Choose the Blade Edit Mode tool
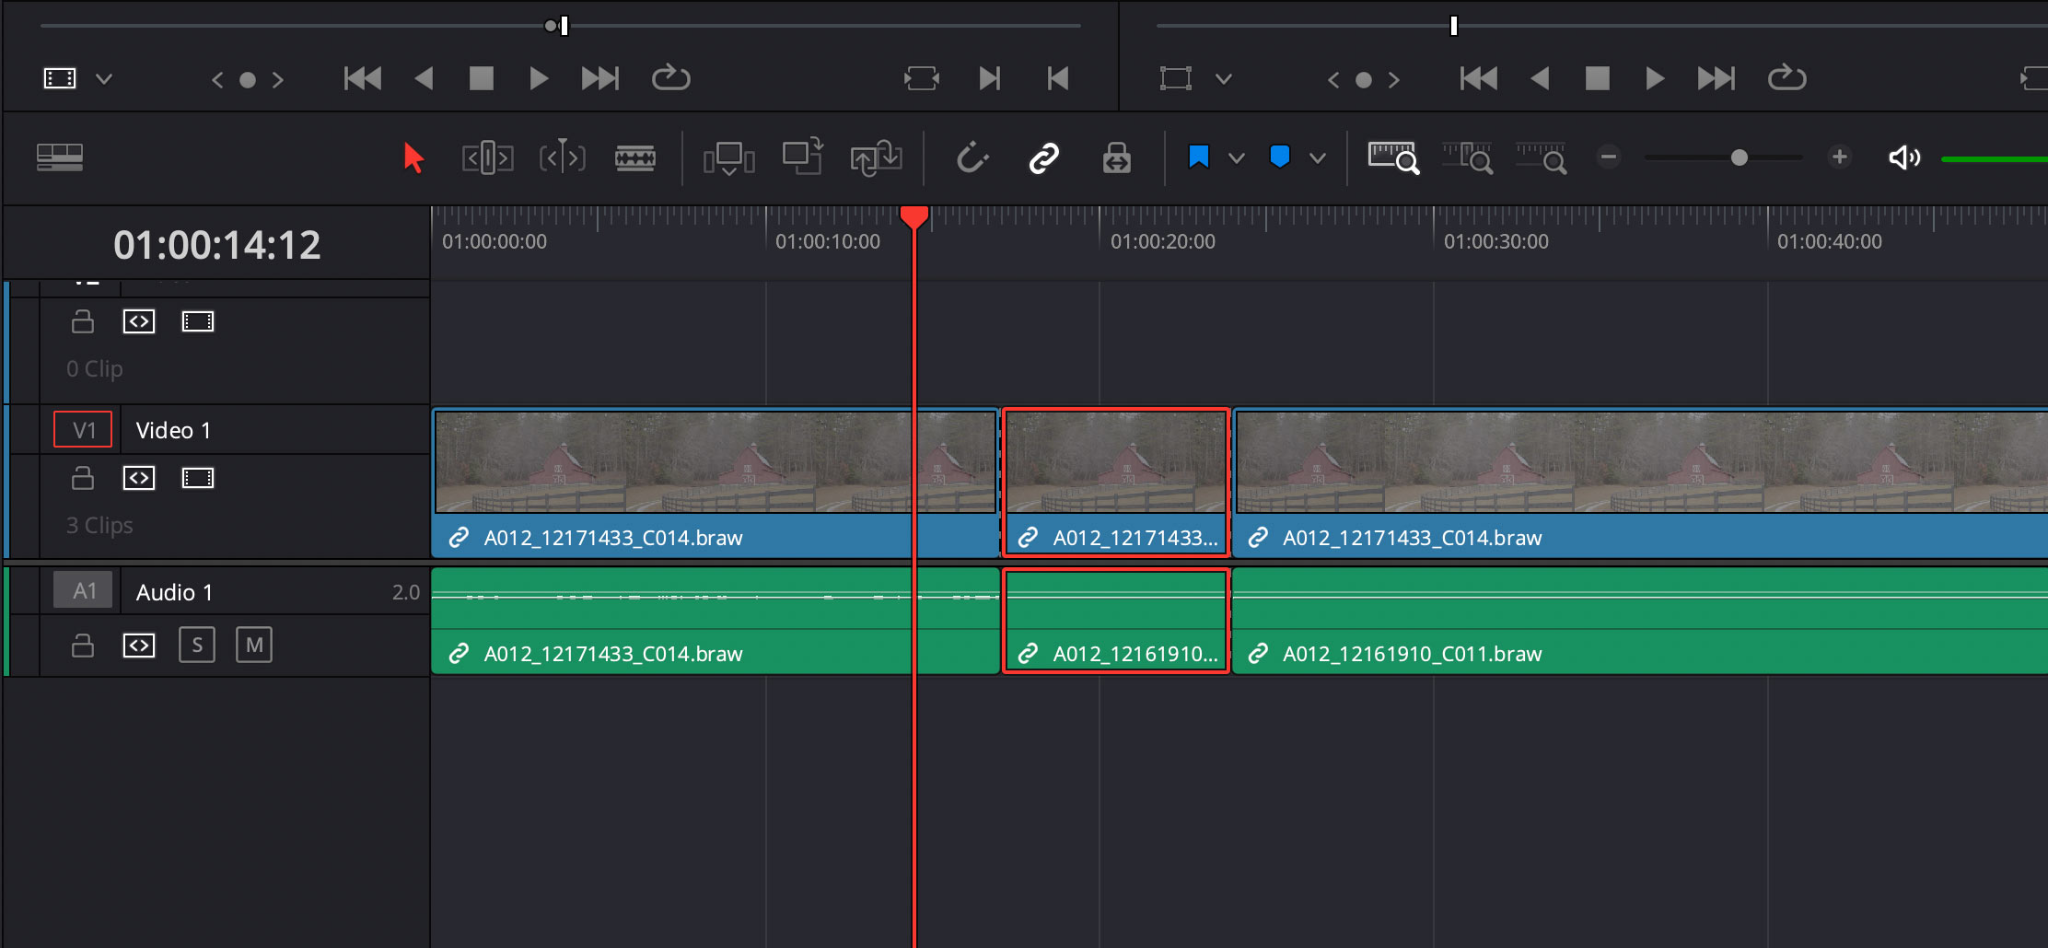The width and height of the screenshot is (2048, 948). click(x=635, y=158)
